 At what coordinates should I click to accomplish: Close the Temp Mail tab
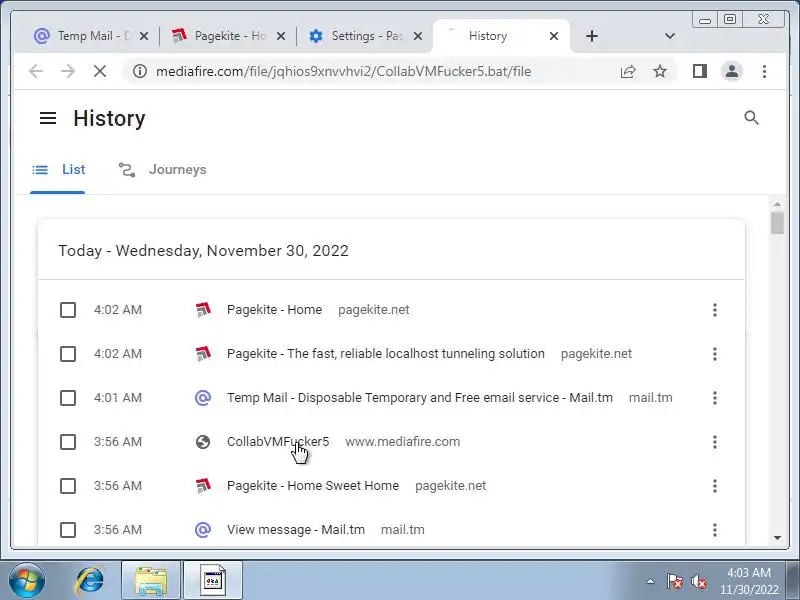[144, 36]
